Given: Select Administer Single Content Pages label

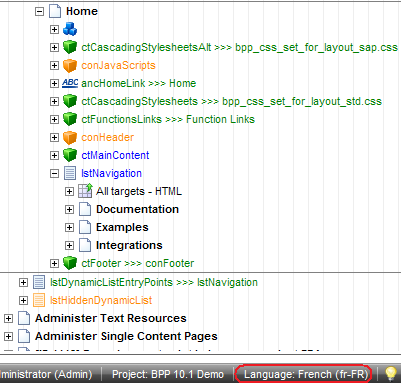Looking at the screenshot, I should coord(126,337).
